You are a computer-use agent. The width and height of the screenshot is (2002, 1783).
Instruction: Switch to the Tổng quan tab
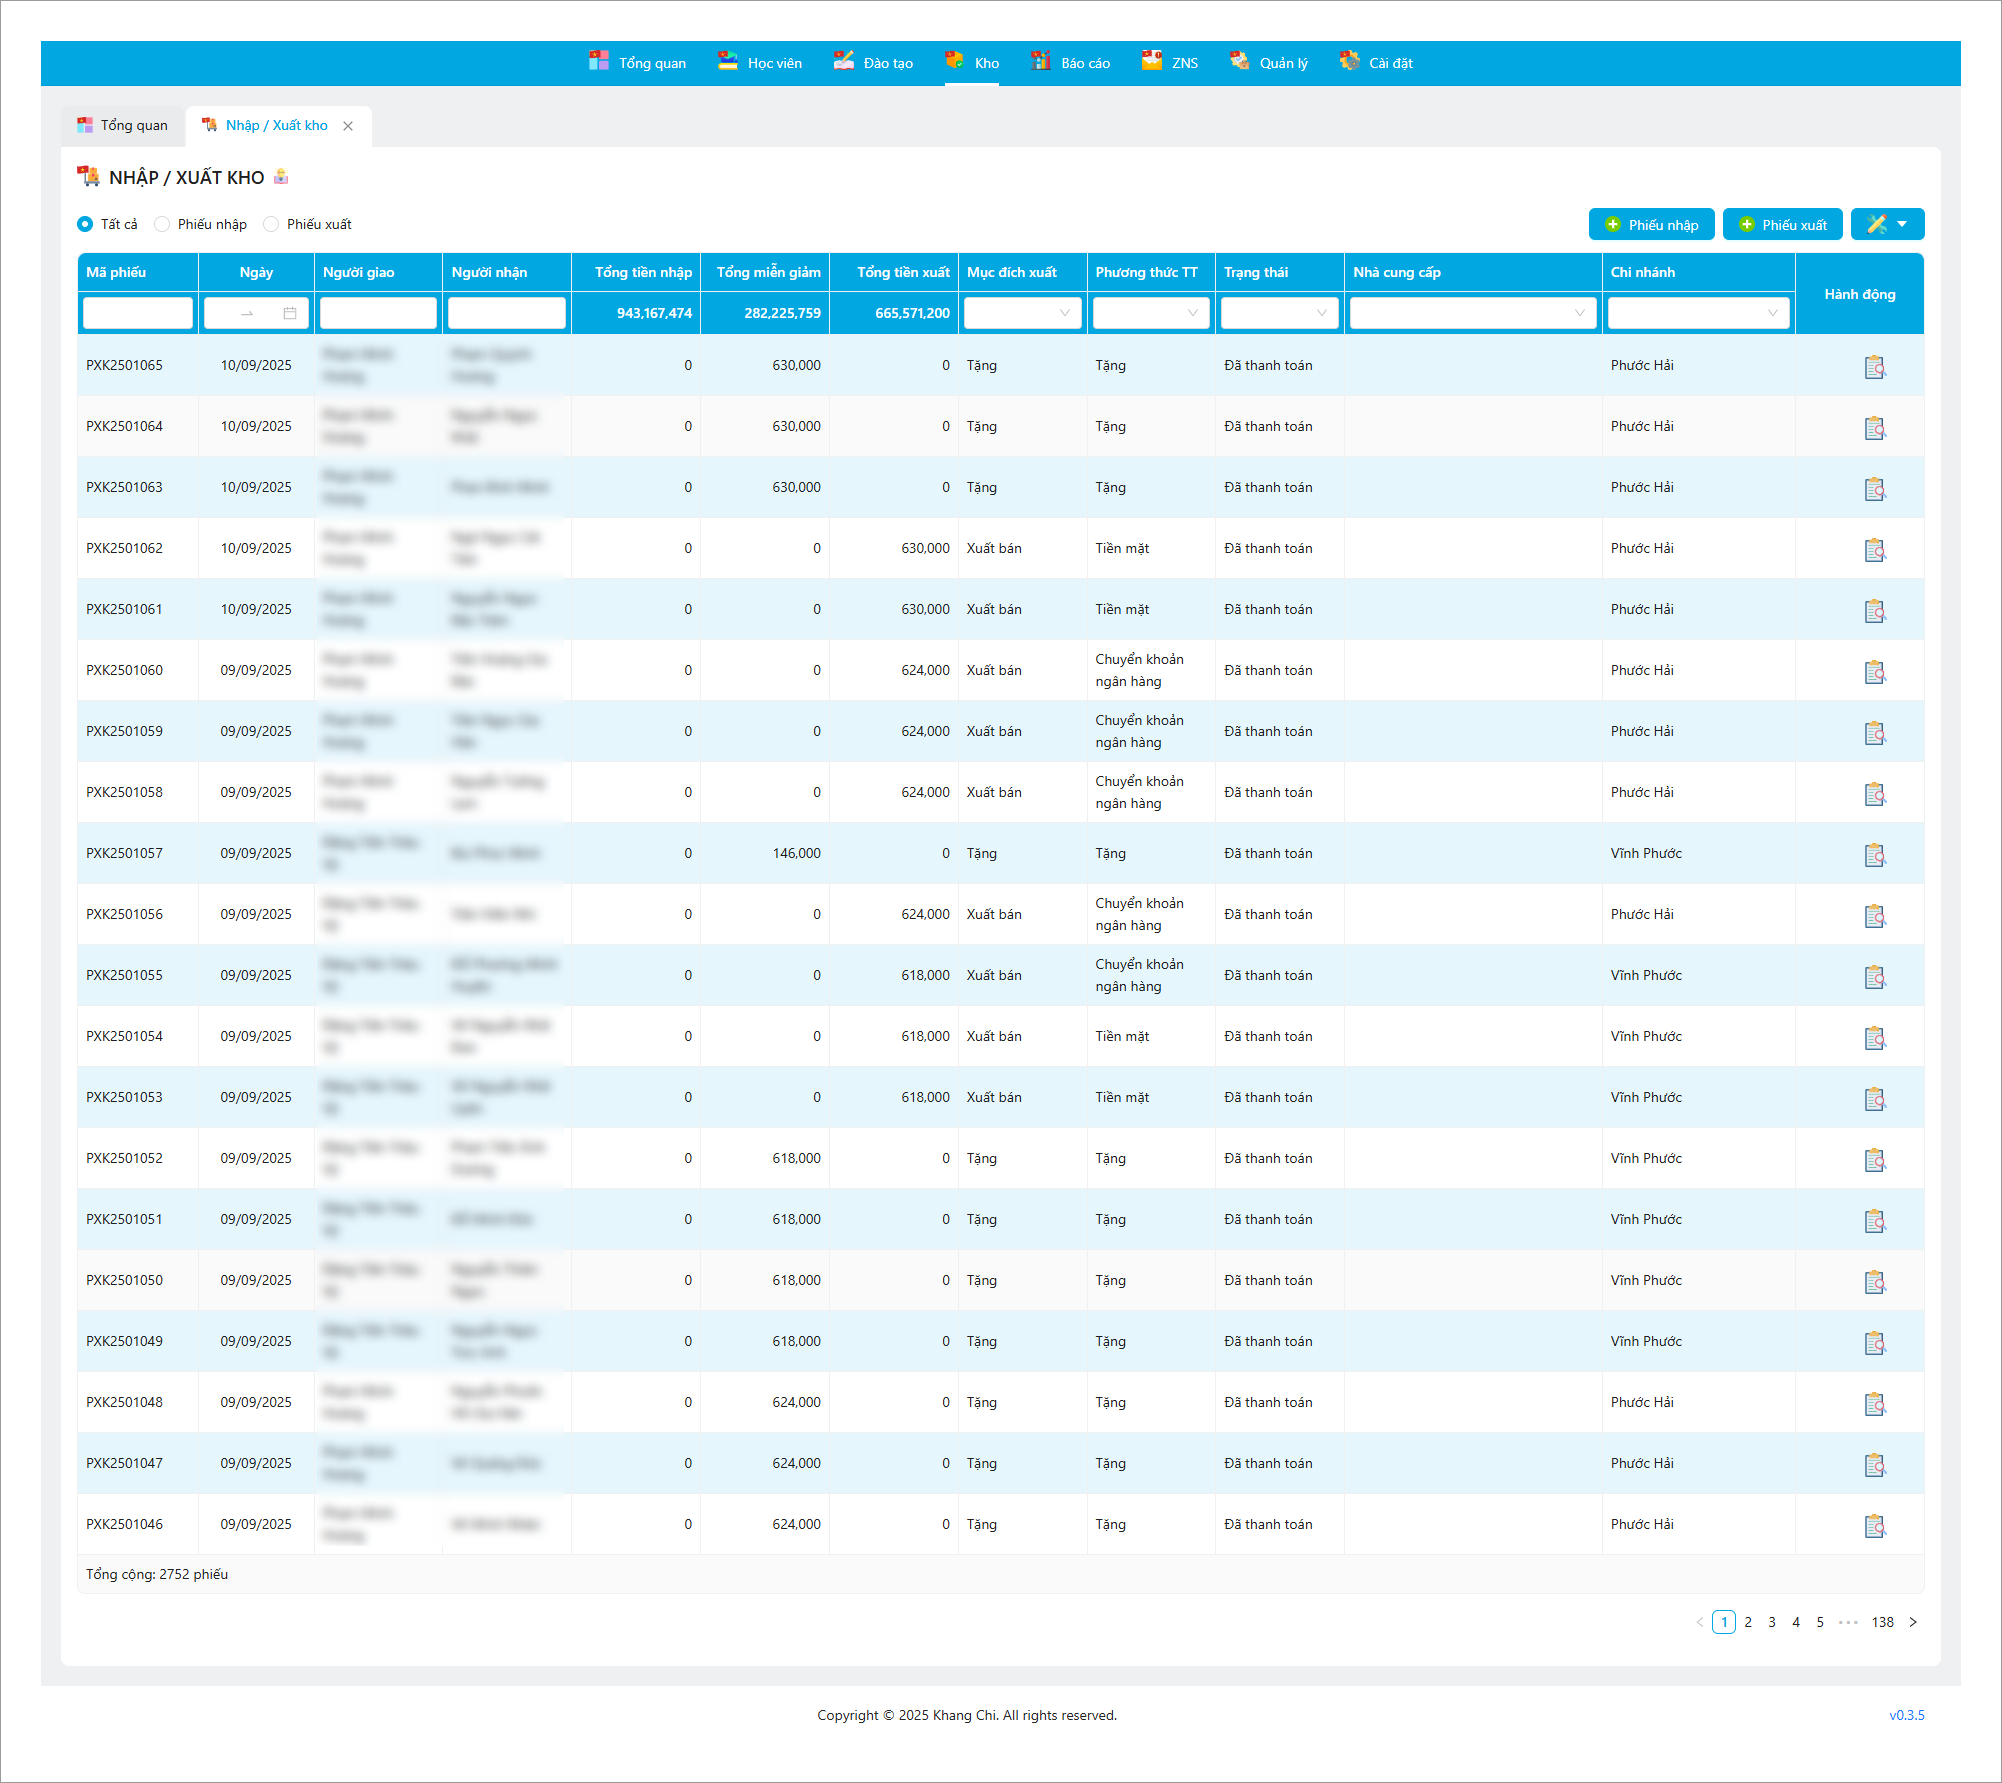[123, 125]
